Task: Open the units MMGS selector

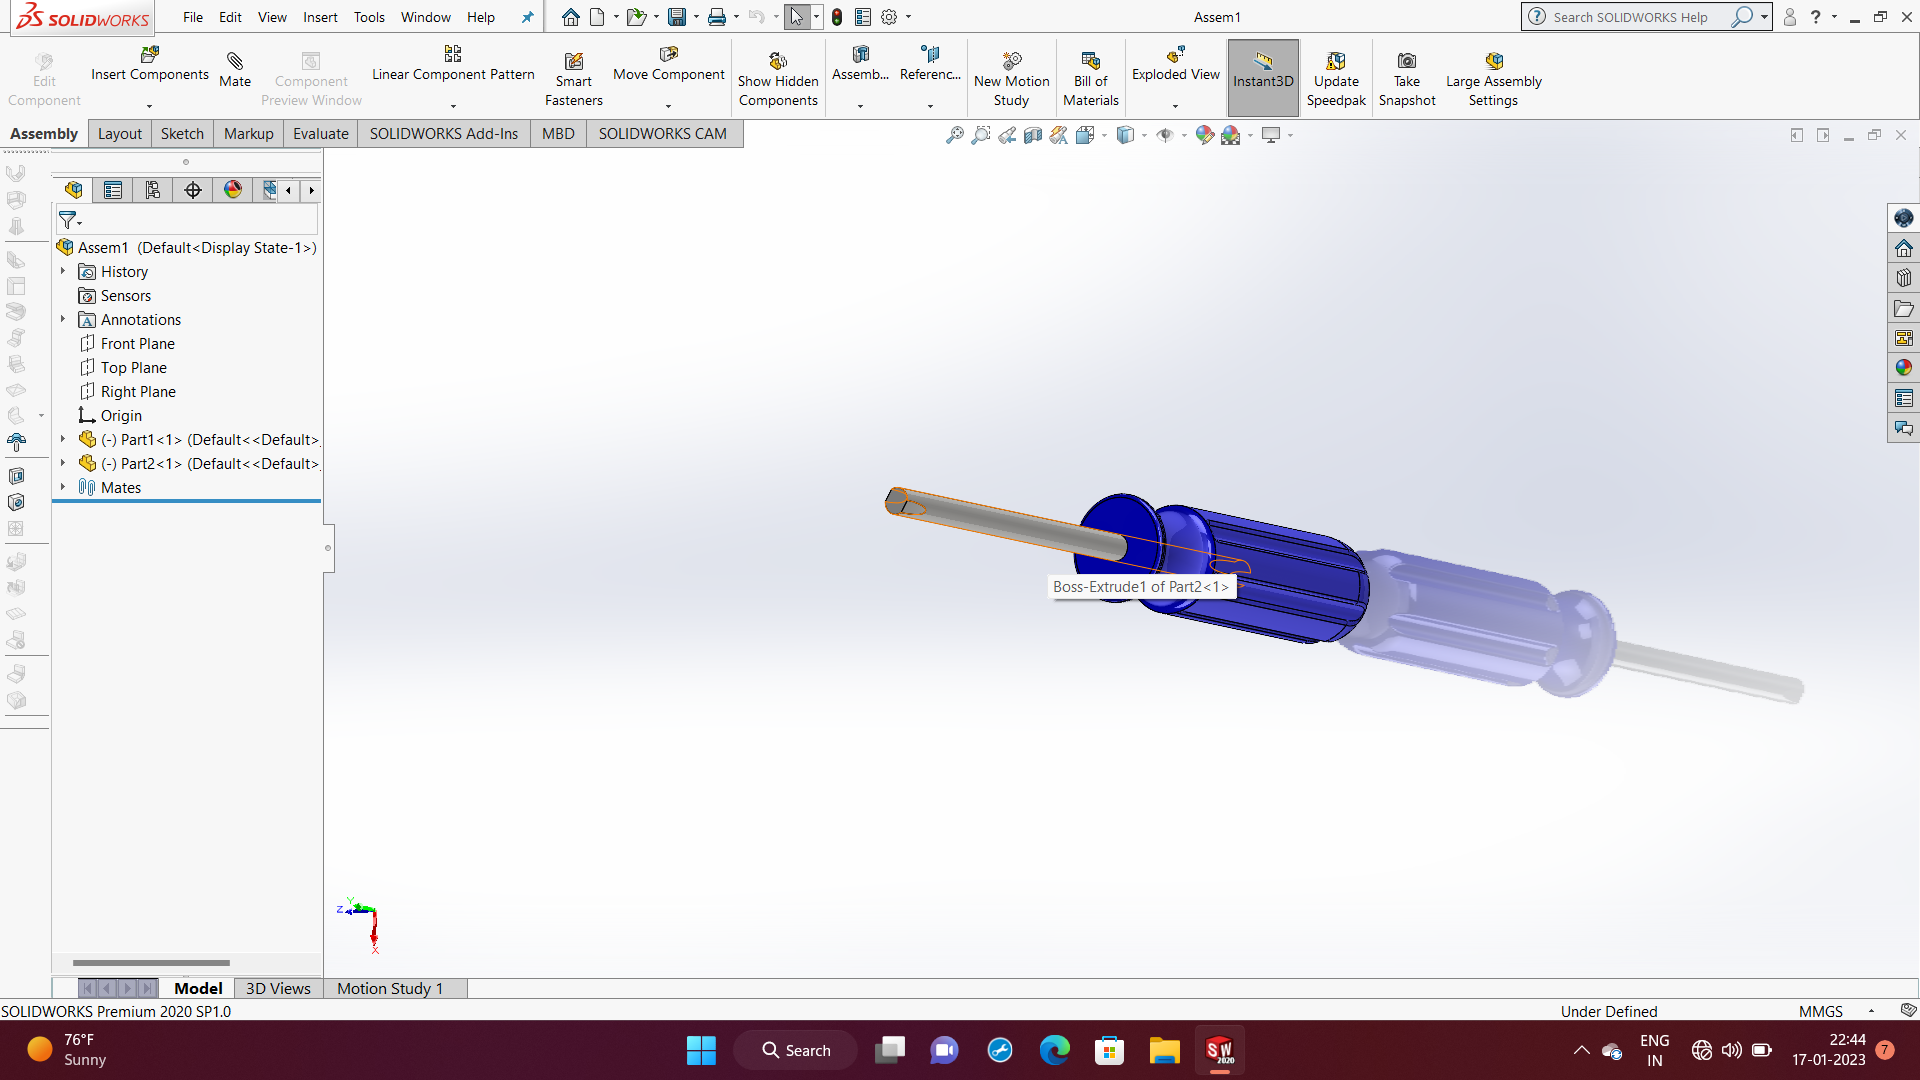Action: pyautogui.click(x=1836, y=1011)
